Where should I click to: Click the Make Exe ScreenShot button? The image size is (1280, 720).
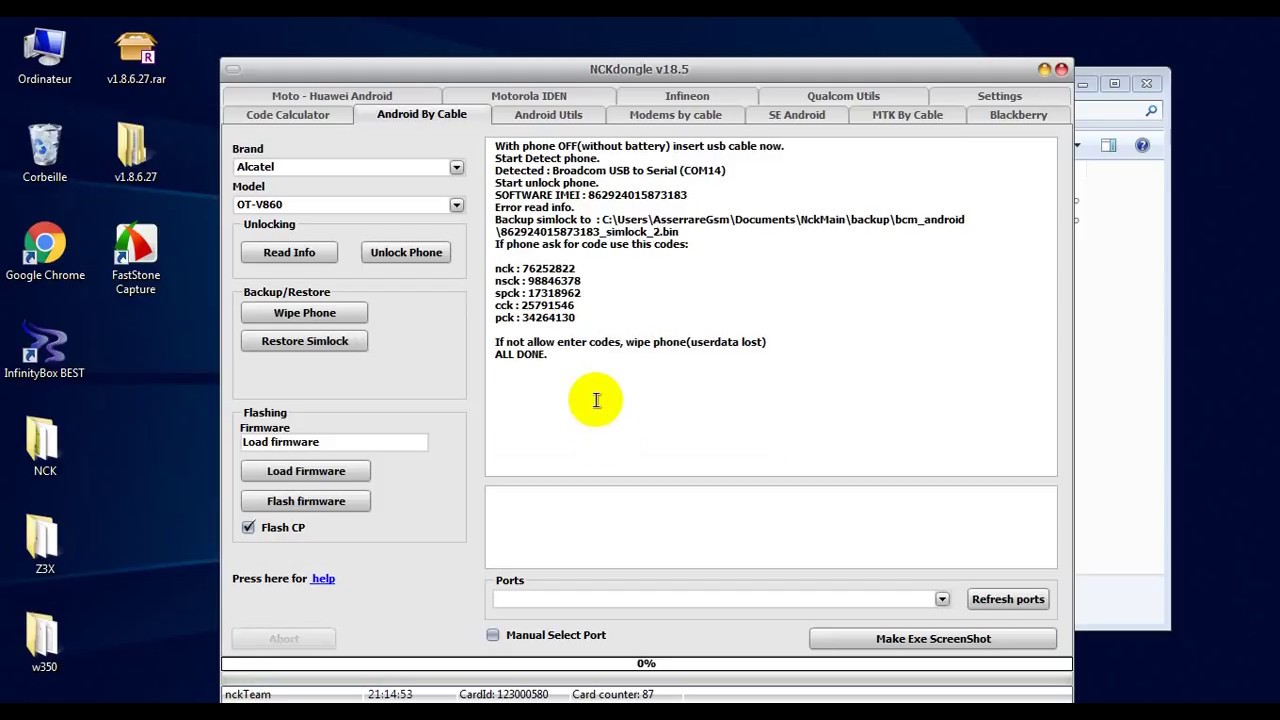pyautogui.click(x=933, y=639)
